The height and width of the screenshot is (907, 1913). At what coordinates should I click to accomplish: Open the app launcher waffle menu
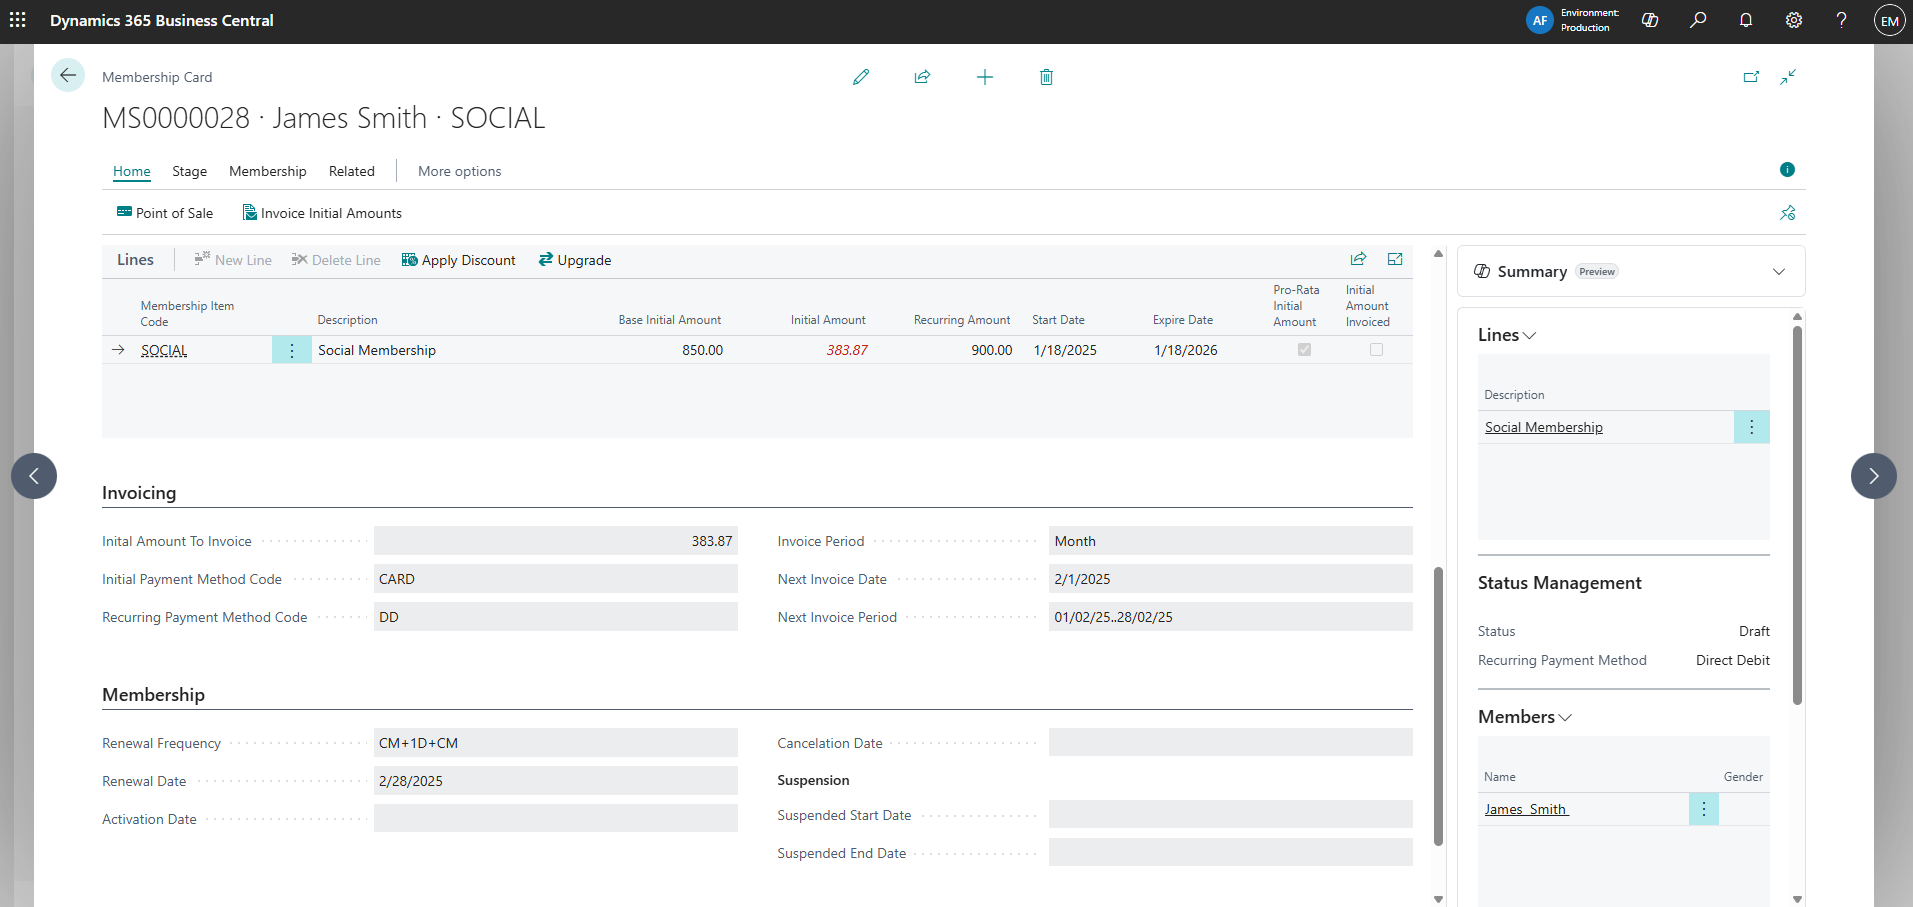tap(18, 20)
